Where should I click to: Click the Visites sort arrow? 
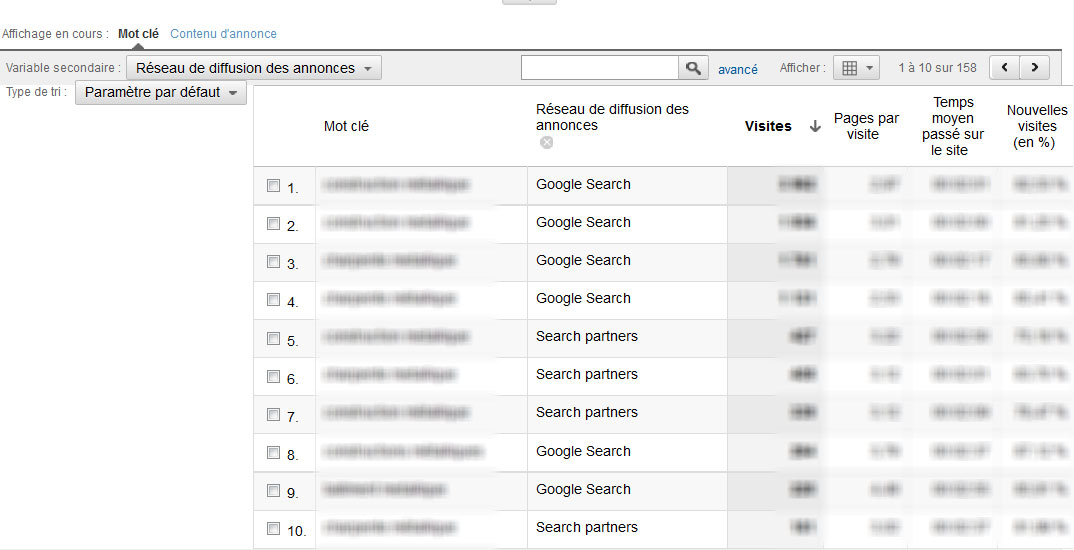[x=815, y=126]
